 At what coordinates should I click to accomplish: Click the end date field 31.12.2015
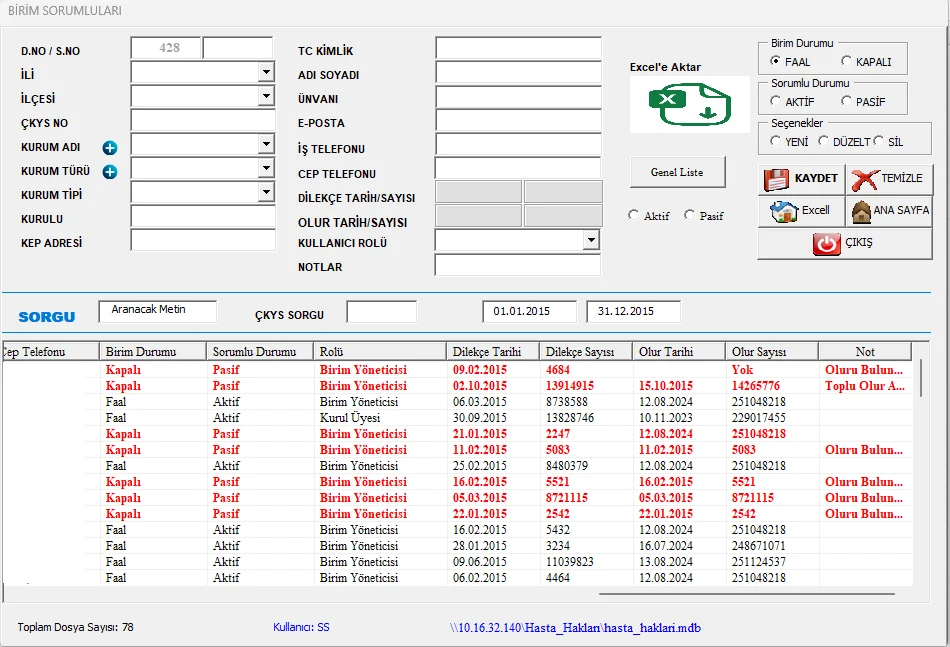pyautogui.click(x=633, y=312)
